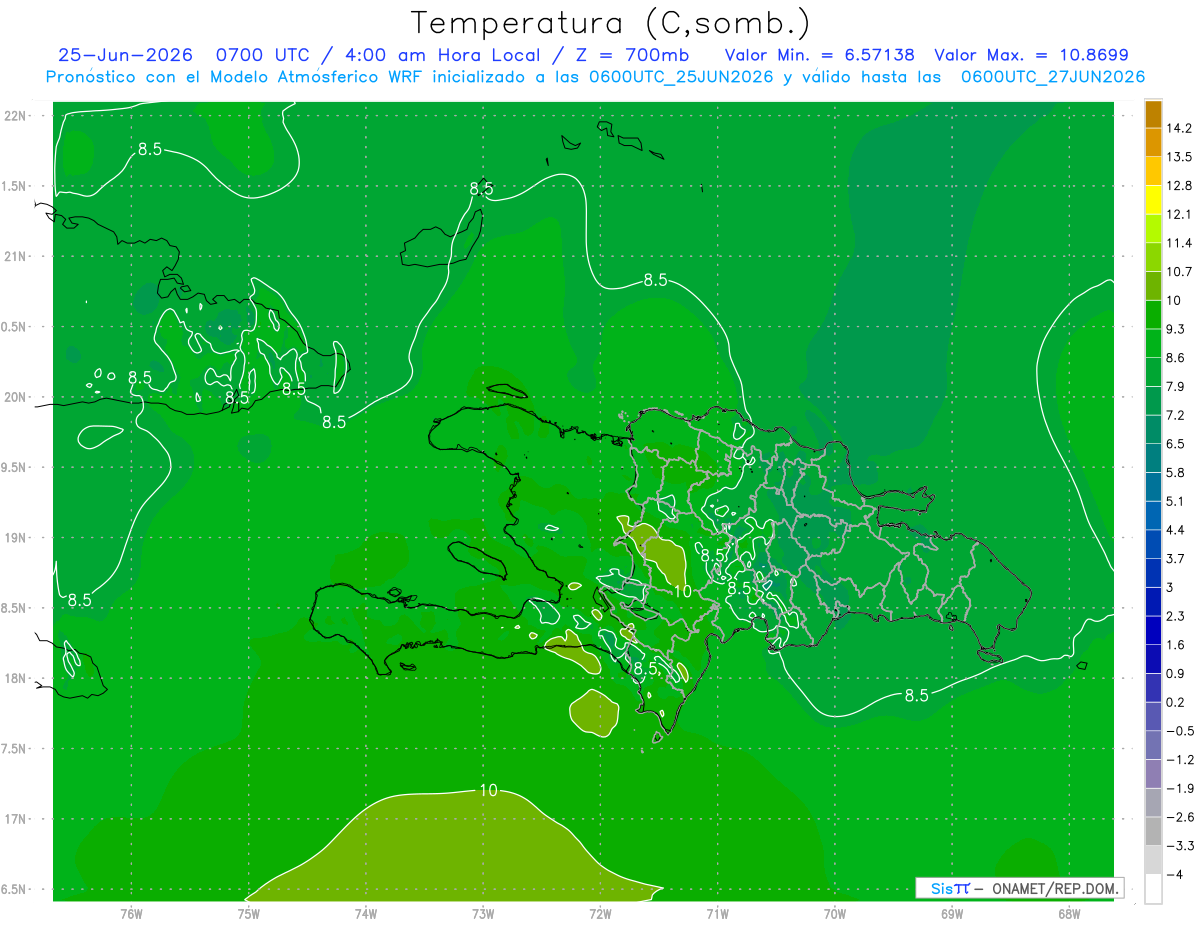Click the "10.7" color scale label
Viewport: 1200px width, 927px height.
(x=1179, y=271)
